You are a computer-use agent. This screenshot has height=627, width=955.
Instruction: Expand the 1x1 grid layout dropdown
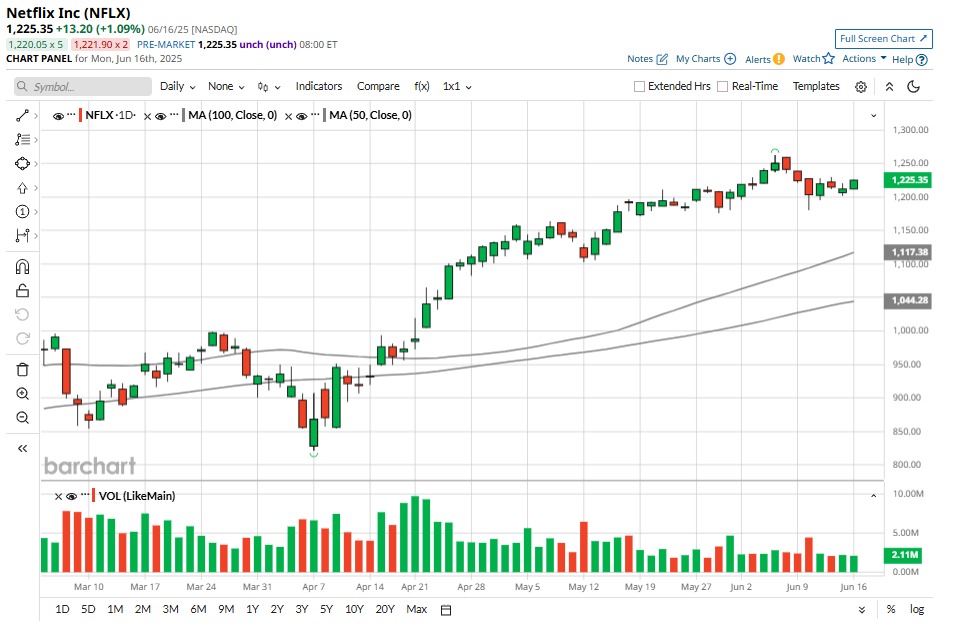coord(457,87)
